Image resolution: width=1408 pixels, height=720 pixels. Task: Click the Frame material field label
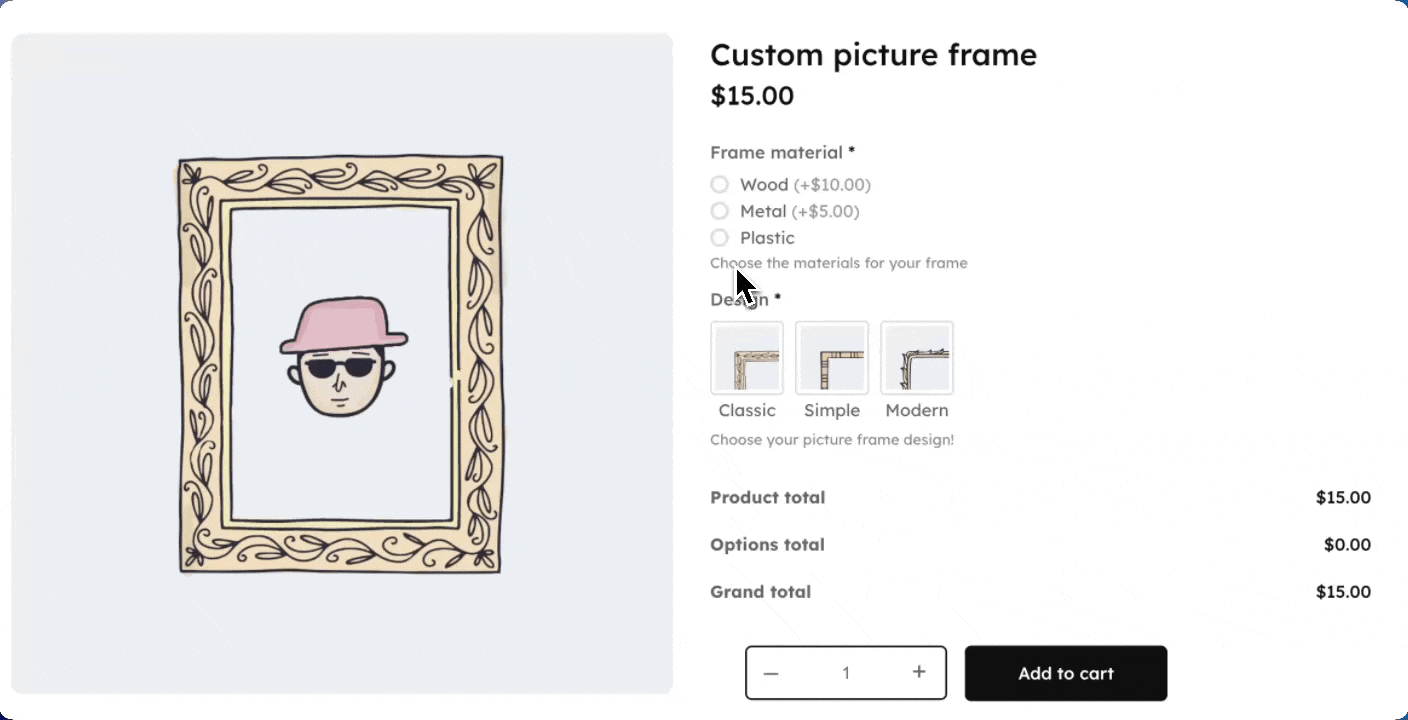pos(777,152)
